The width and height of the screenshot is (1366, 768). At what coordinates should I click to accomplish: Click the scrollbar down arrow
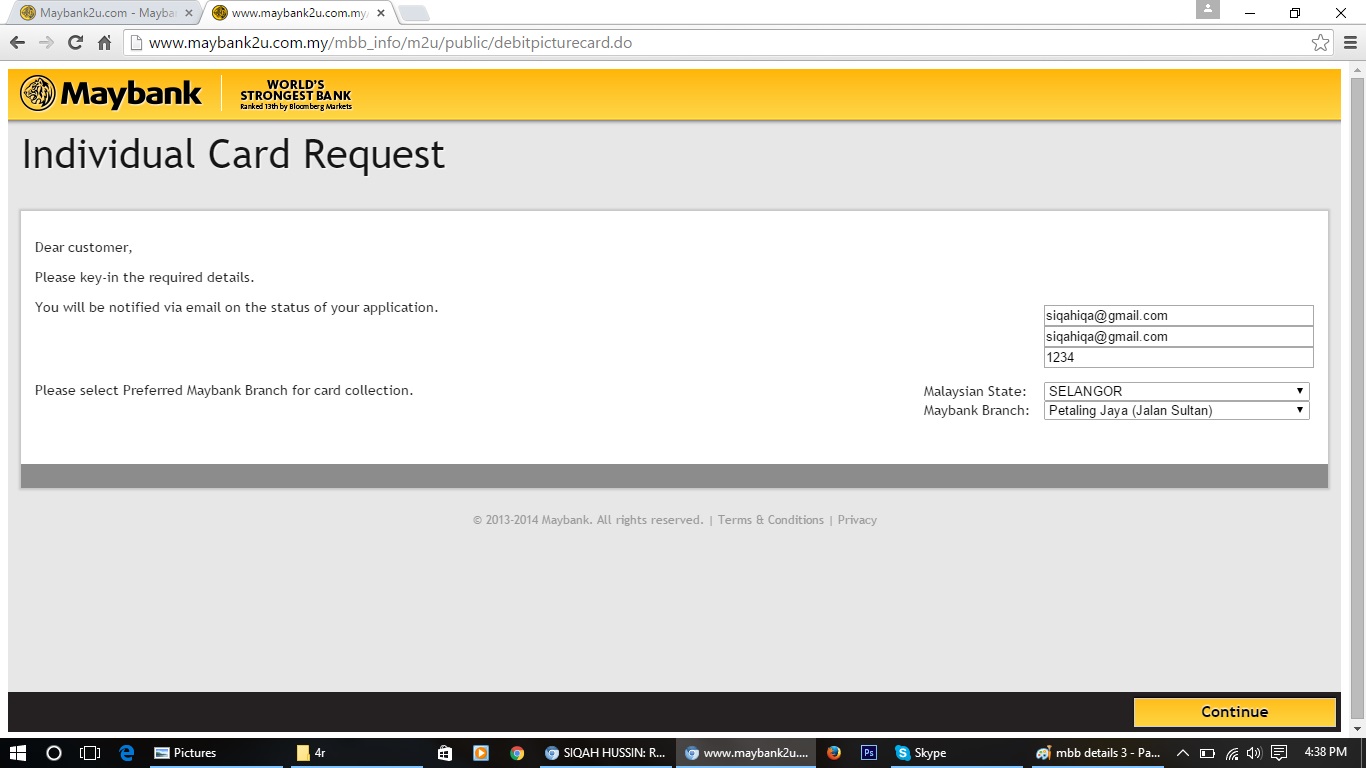[x=1356, y=727]
